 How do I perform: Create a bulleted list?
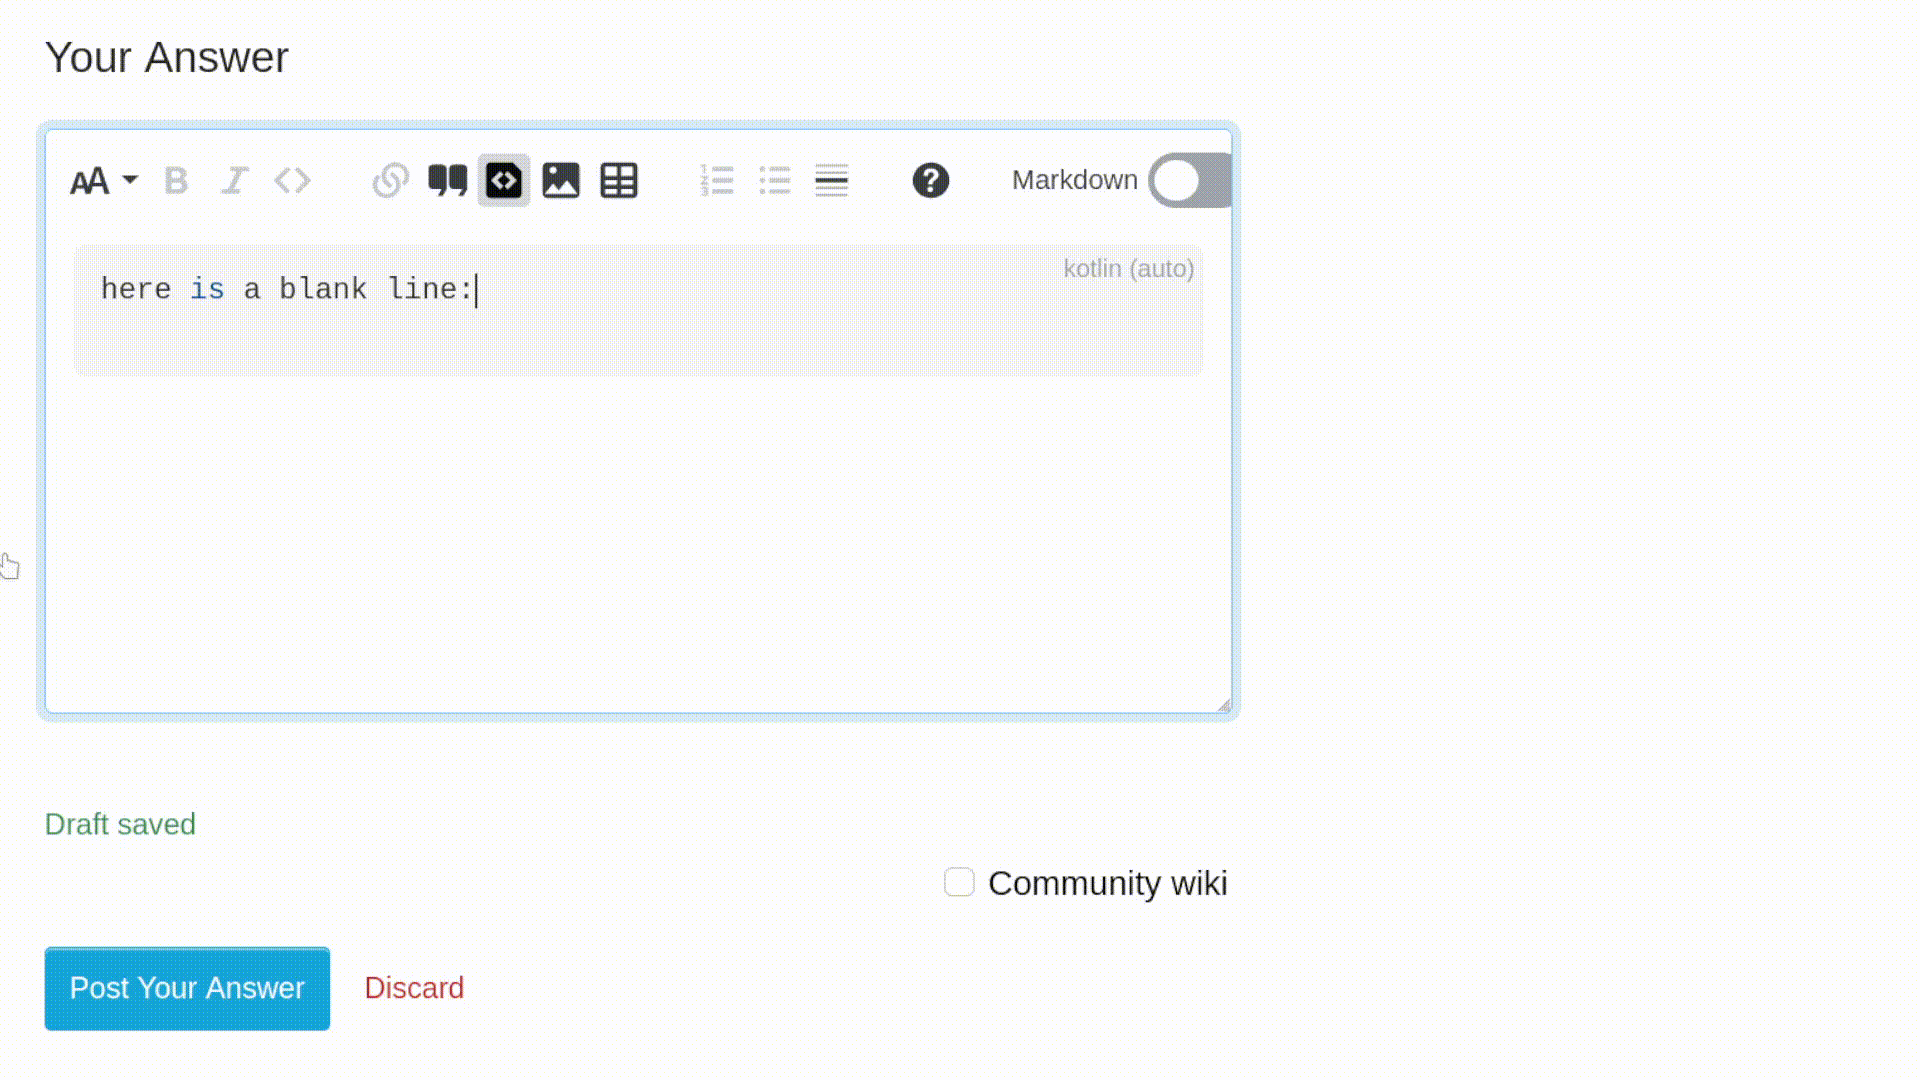coord(774,181)
